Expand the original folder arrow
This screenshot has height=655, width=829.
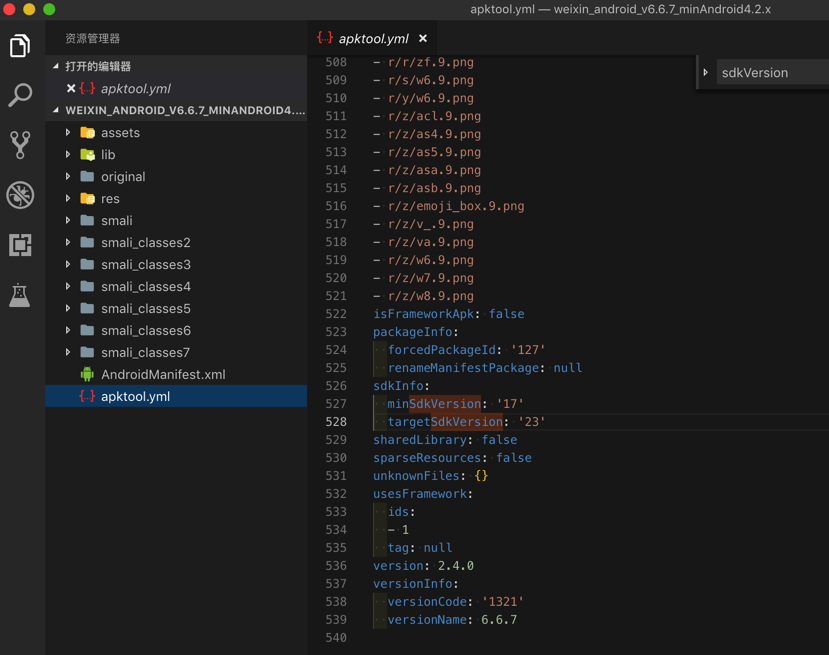point(68,177)
